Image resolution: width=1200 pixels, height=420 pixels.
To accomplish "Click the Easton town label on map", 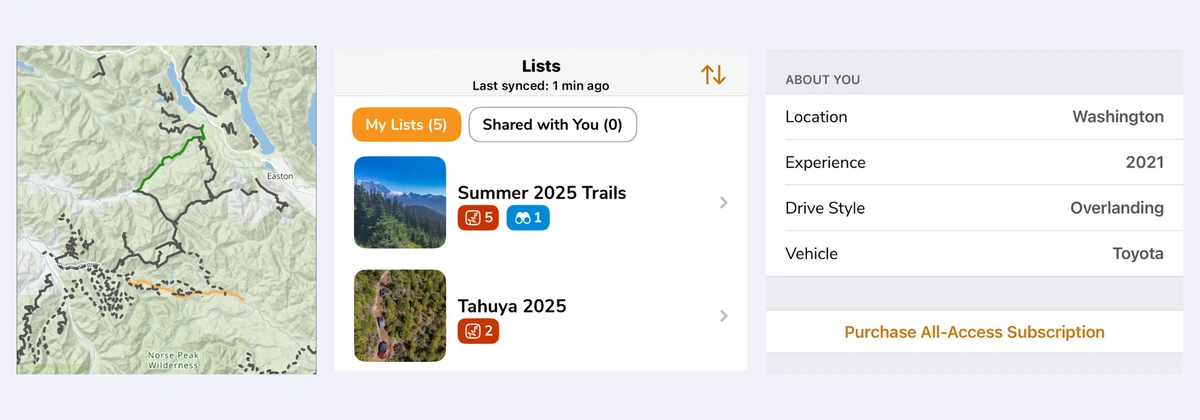I will (280, 176).
